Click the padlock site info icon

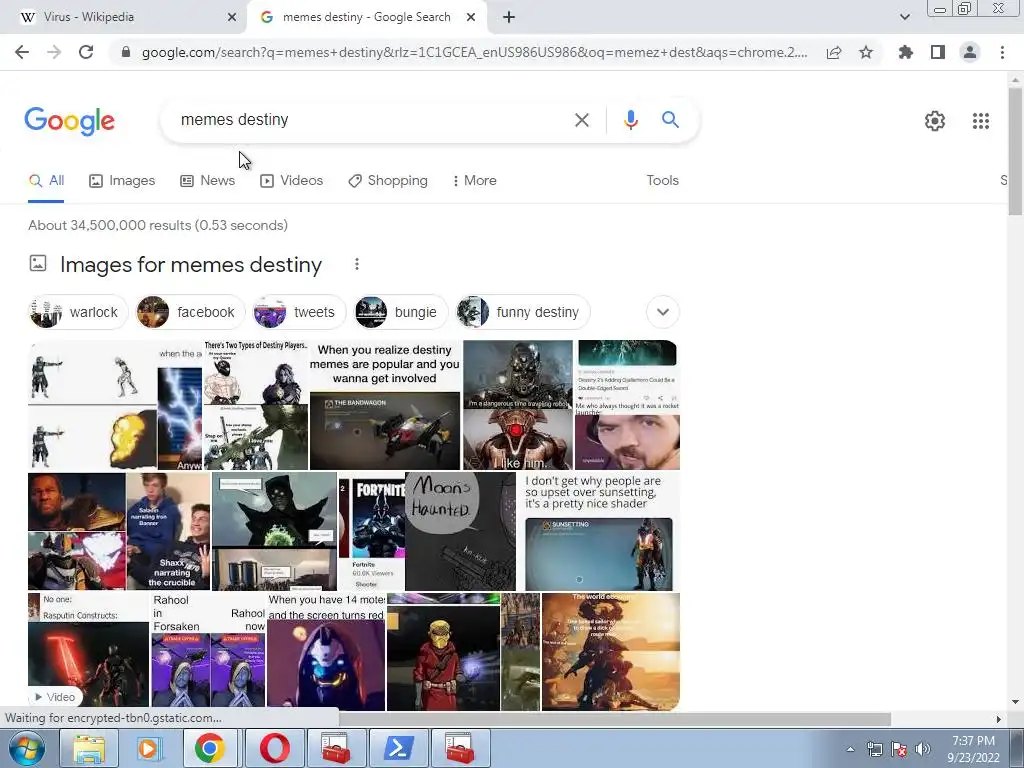(126, 52)
